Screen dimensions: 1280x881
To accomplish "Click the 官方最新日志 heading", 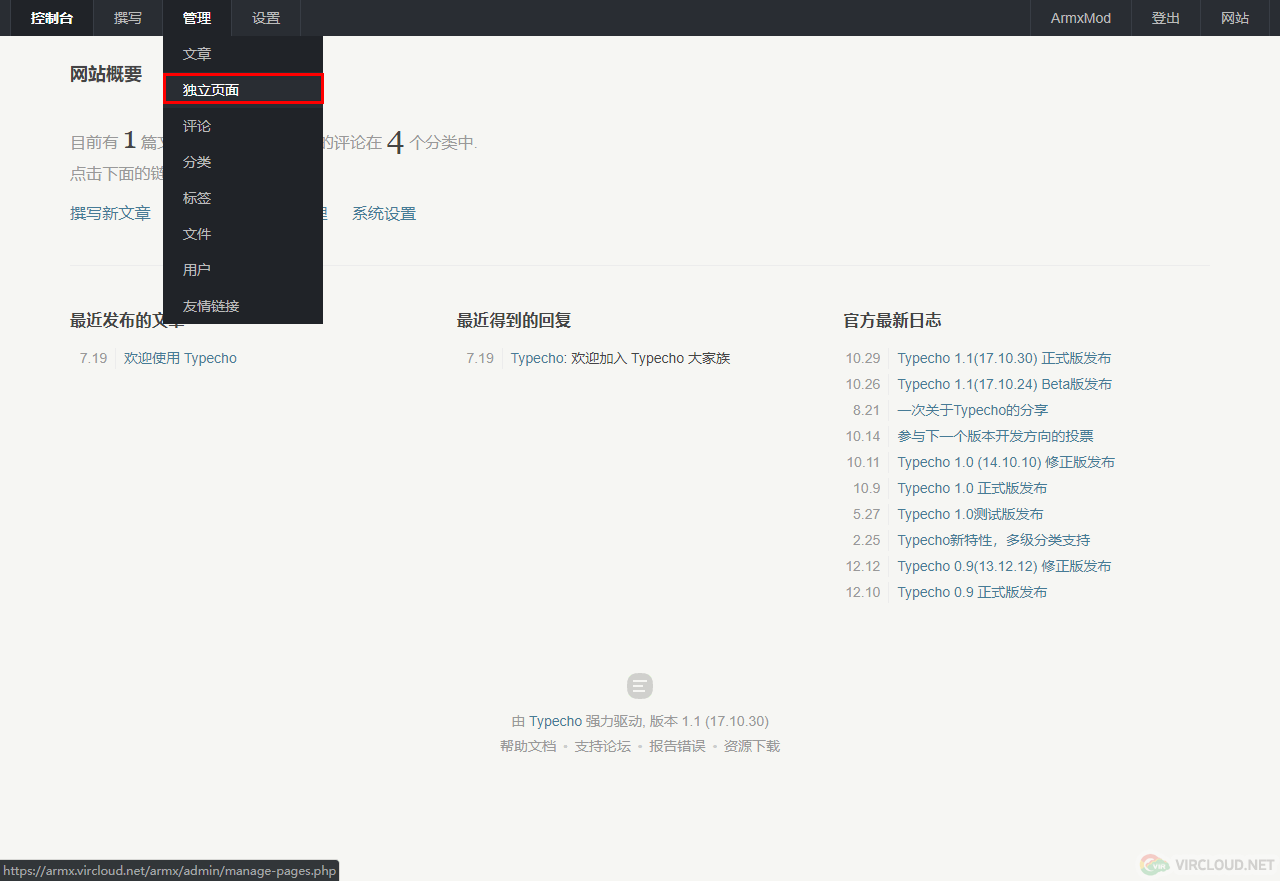I will [x=892, y=321].
